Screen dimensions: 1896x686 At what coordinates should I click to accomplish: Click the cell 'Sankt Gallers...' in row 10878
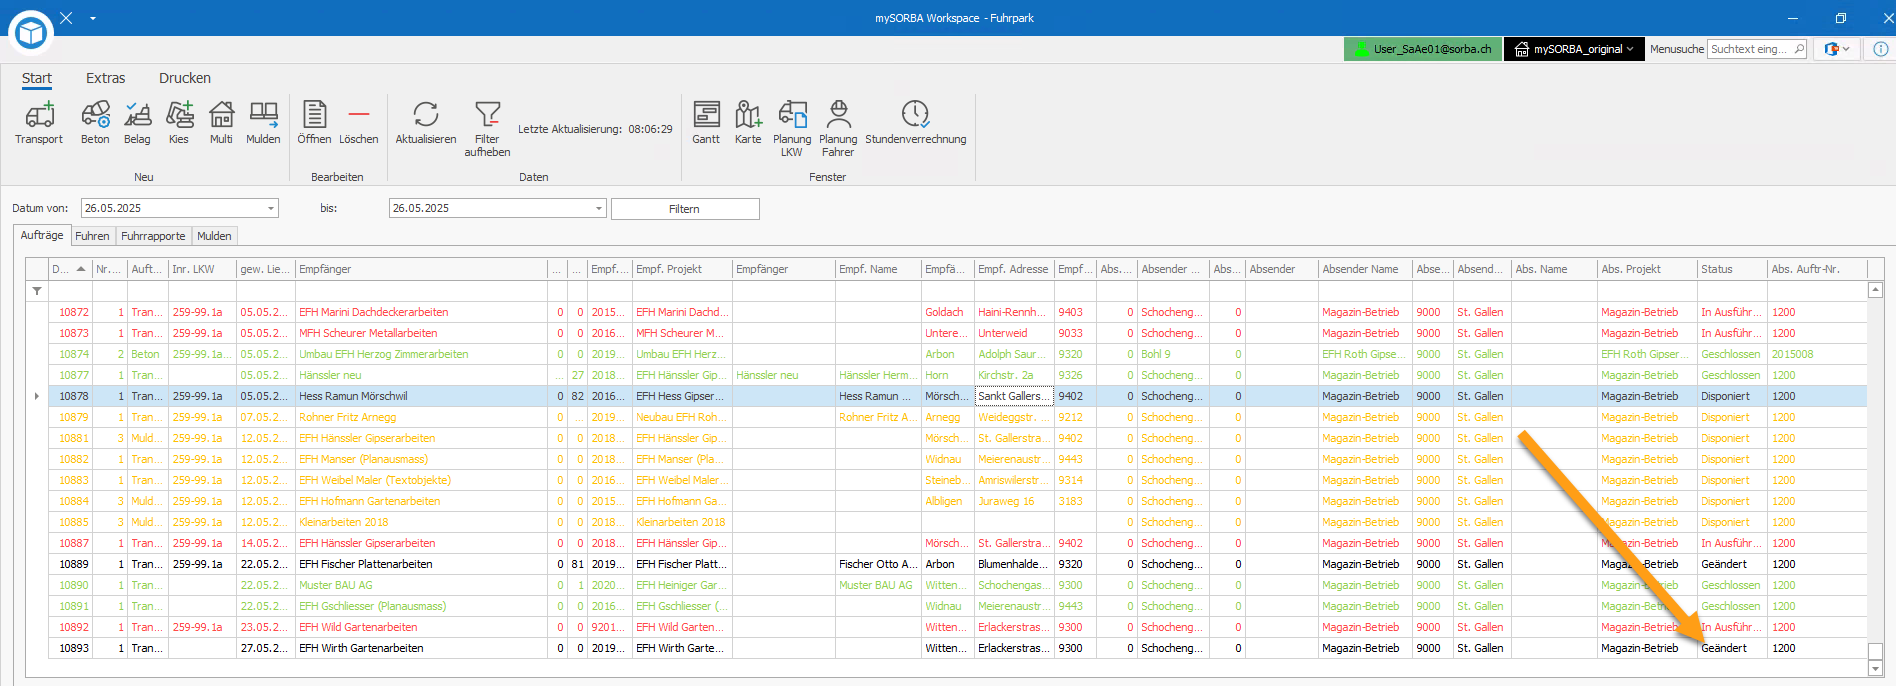(1014, 396)
